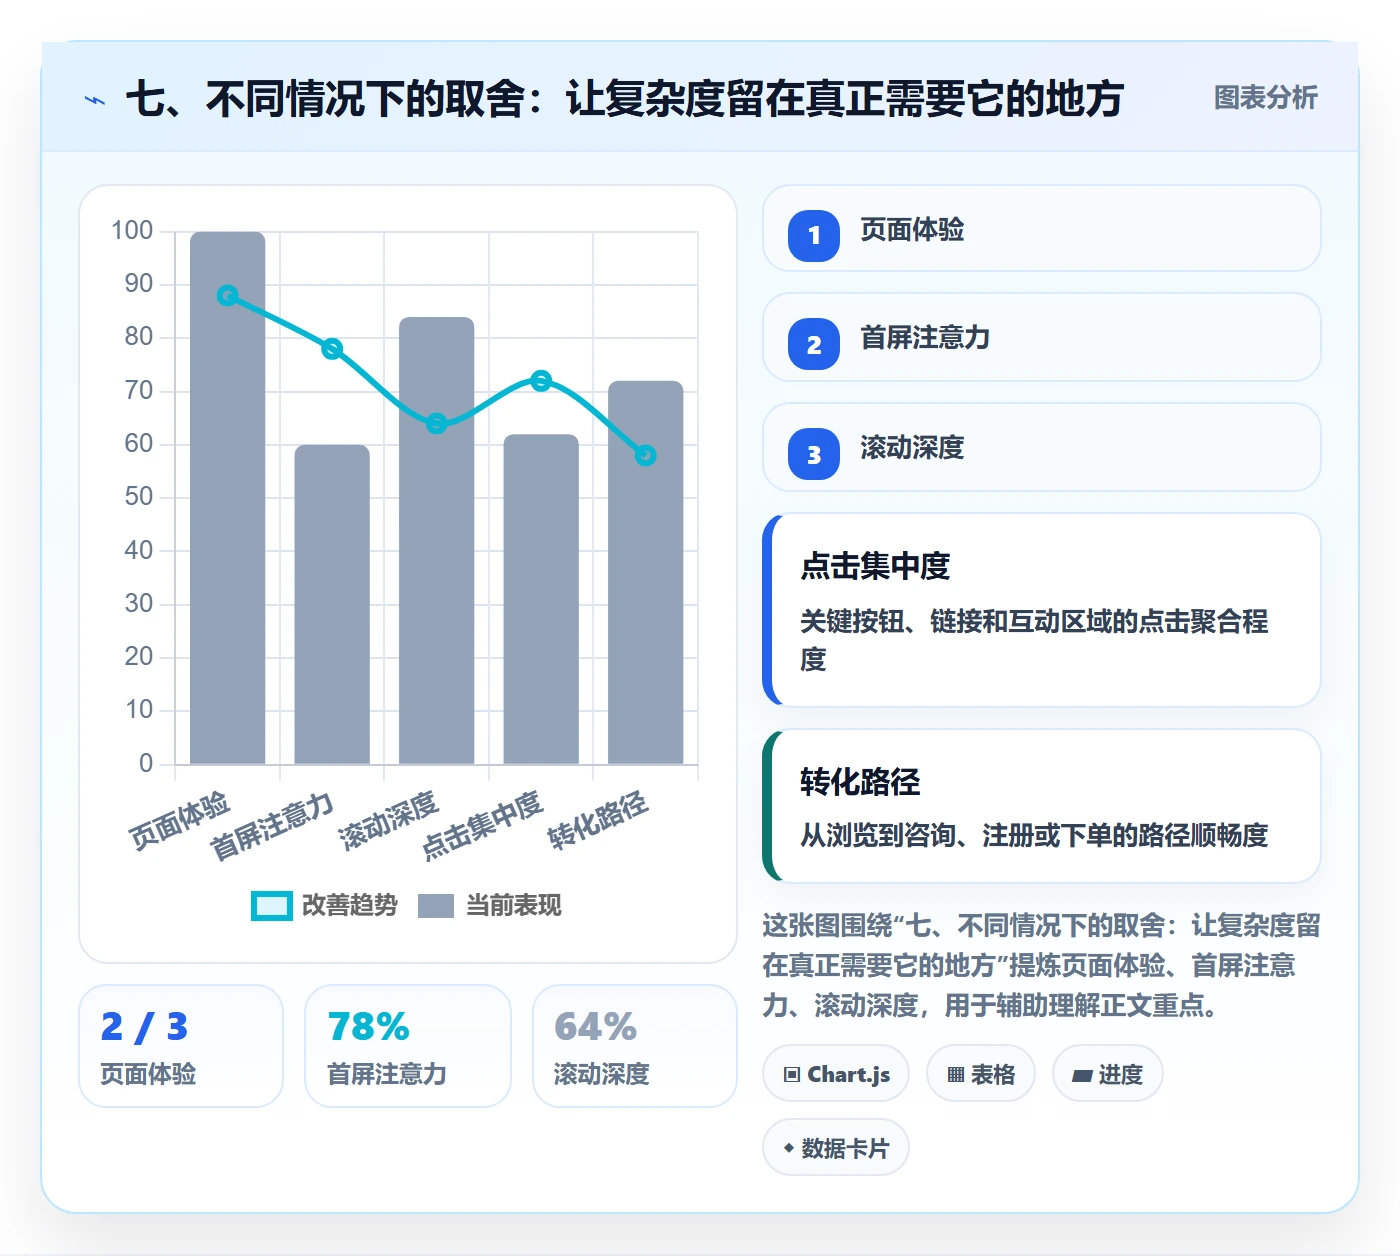
Task: Click trend line point on 滚动深度 bar
Action: pyautogui.click(x=437, y=424)
